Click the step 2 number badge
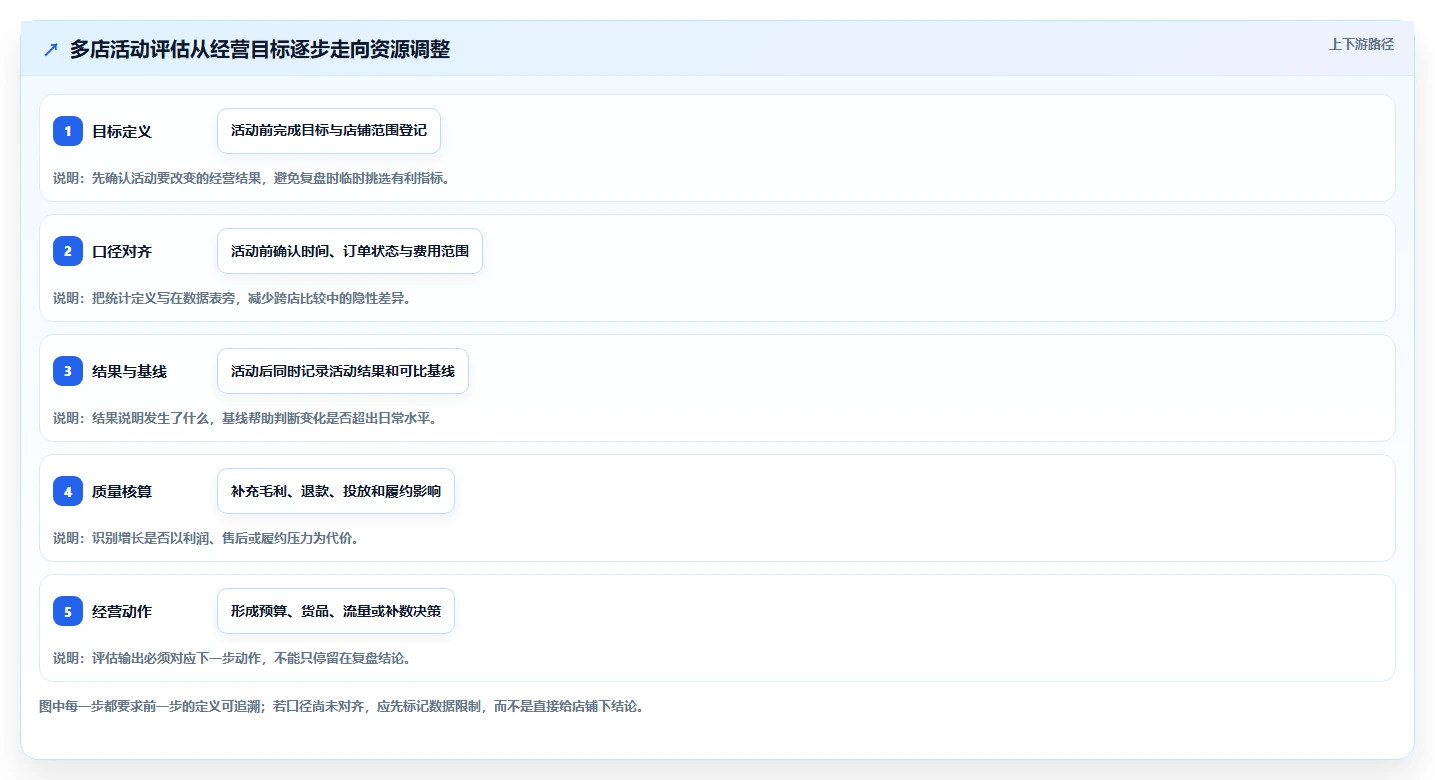Screen dimensions: 1435x780 (x=68, y=251)
